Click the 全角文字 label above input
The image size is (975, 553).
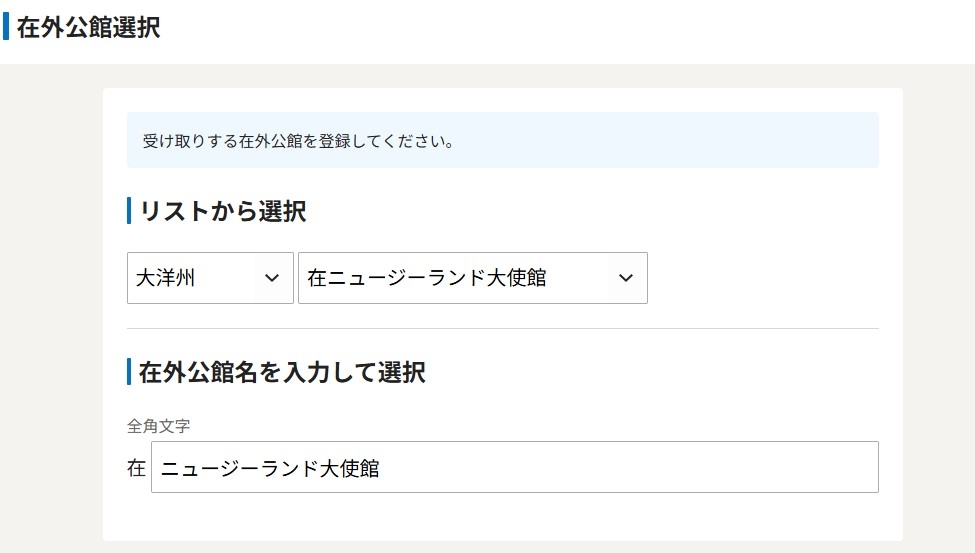pyautogui.click(x=159, y=426)
